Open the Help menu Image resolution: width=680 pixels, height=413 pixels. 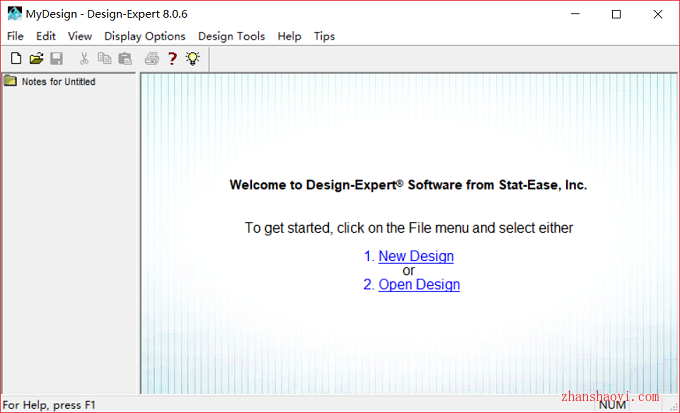[x=289, y=36]
